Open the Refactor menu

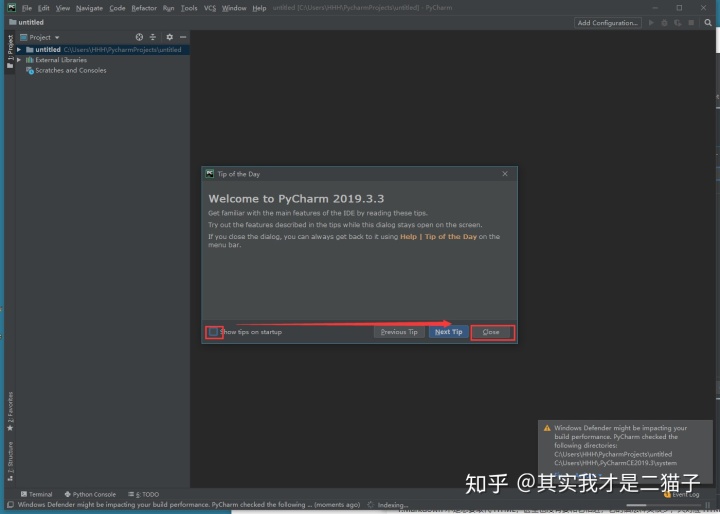click(144, 8)
